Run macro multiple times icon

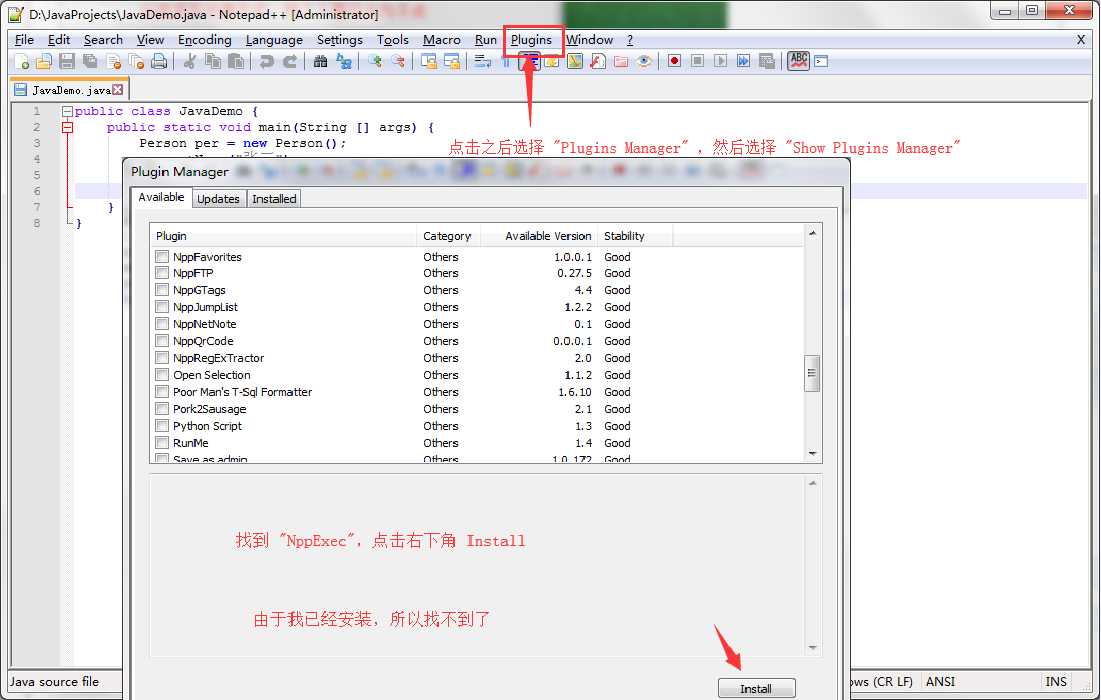744,61
